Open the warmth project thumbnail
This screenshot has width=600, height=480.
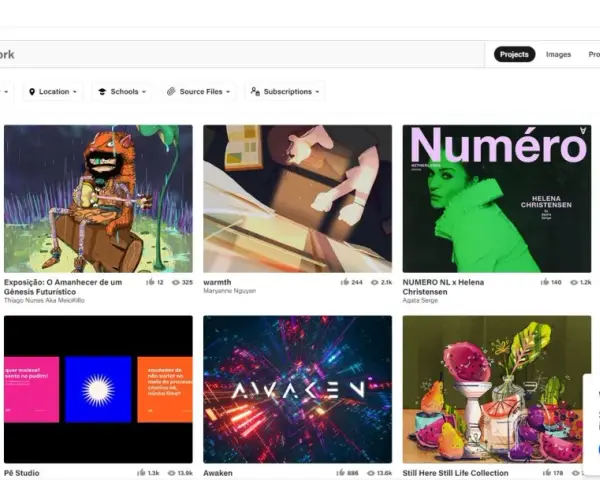(297, 199)
